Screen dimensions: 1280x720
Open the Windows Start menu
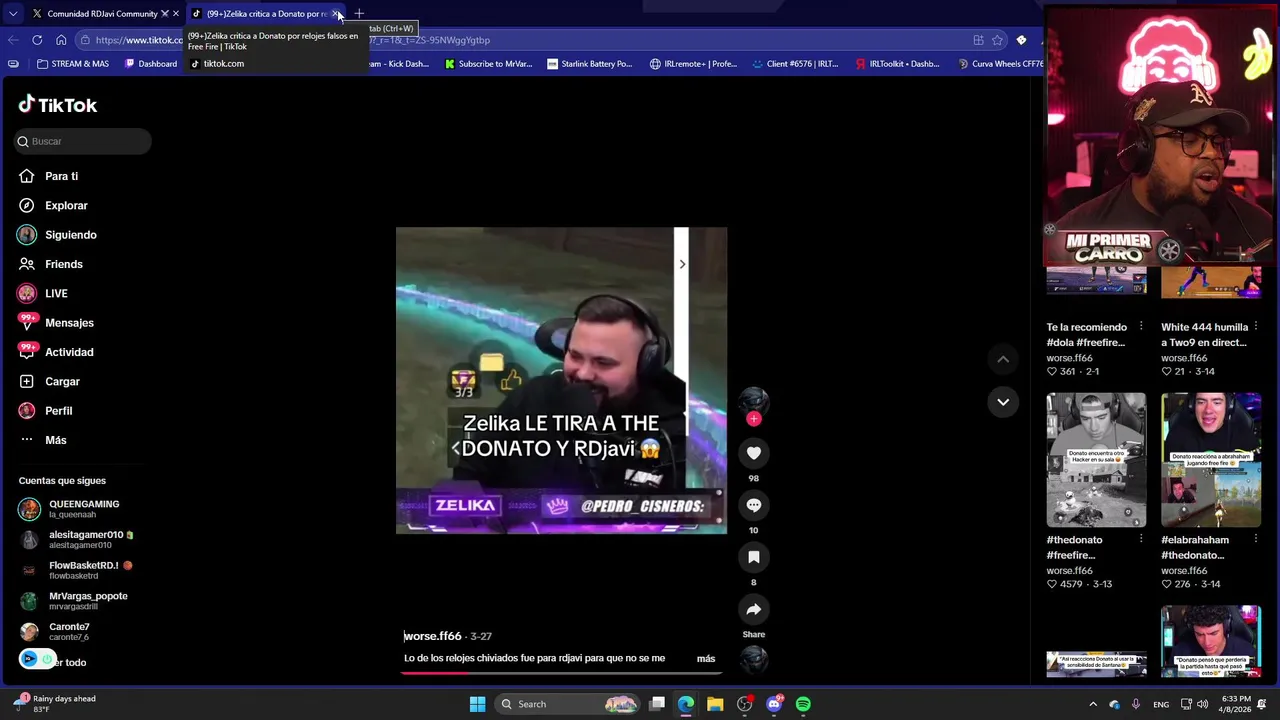[477, 704]
